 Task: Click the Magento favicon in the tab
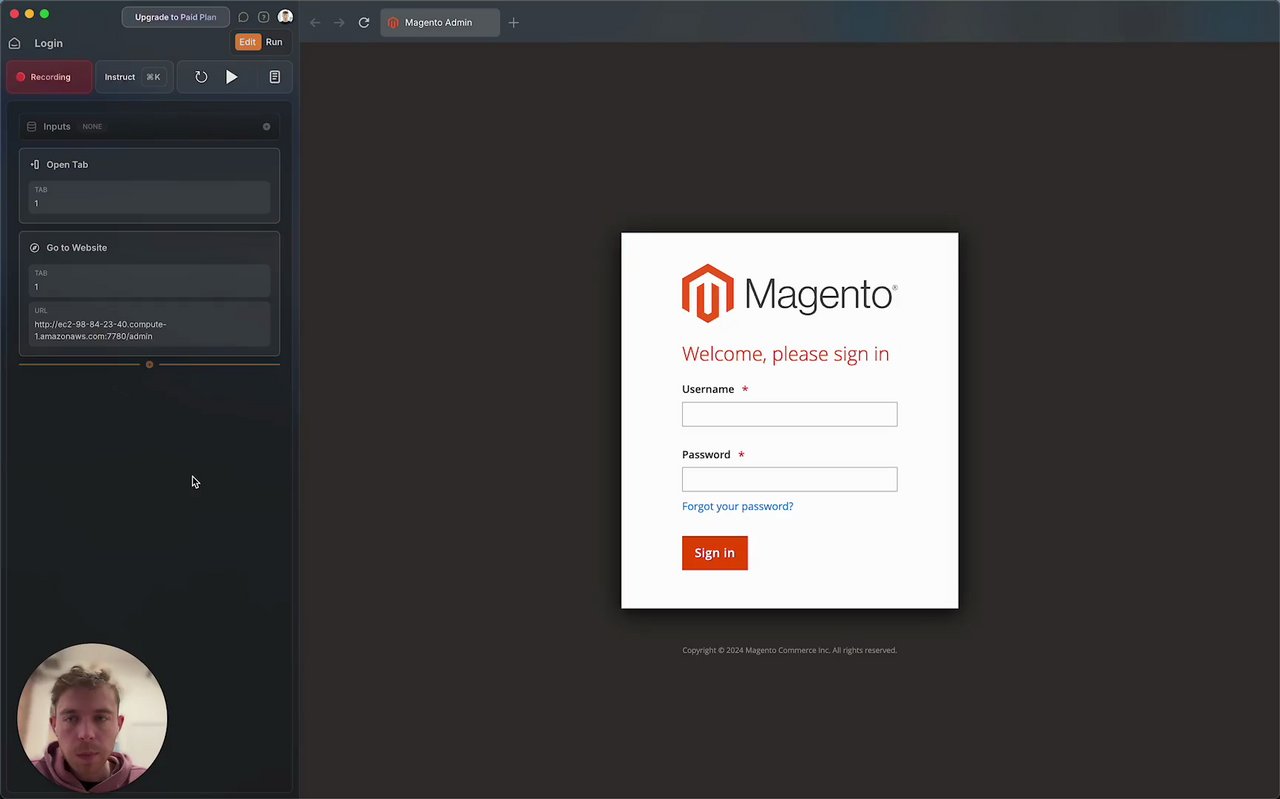click(x=393, y=22)
